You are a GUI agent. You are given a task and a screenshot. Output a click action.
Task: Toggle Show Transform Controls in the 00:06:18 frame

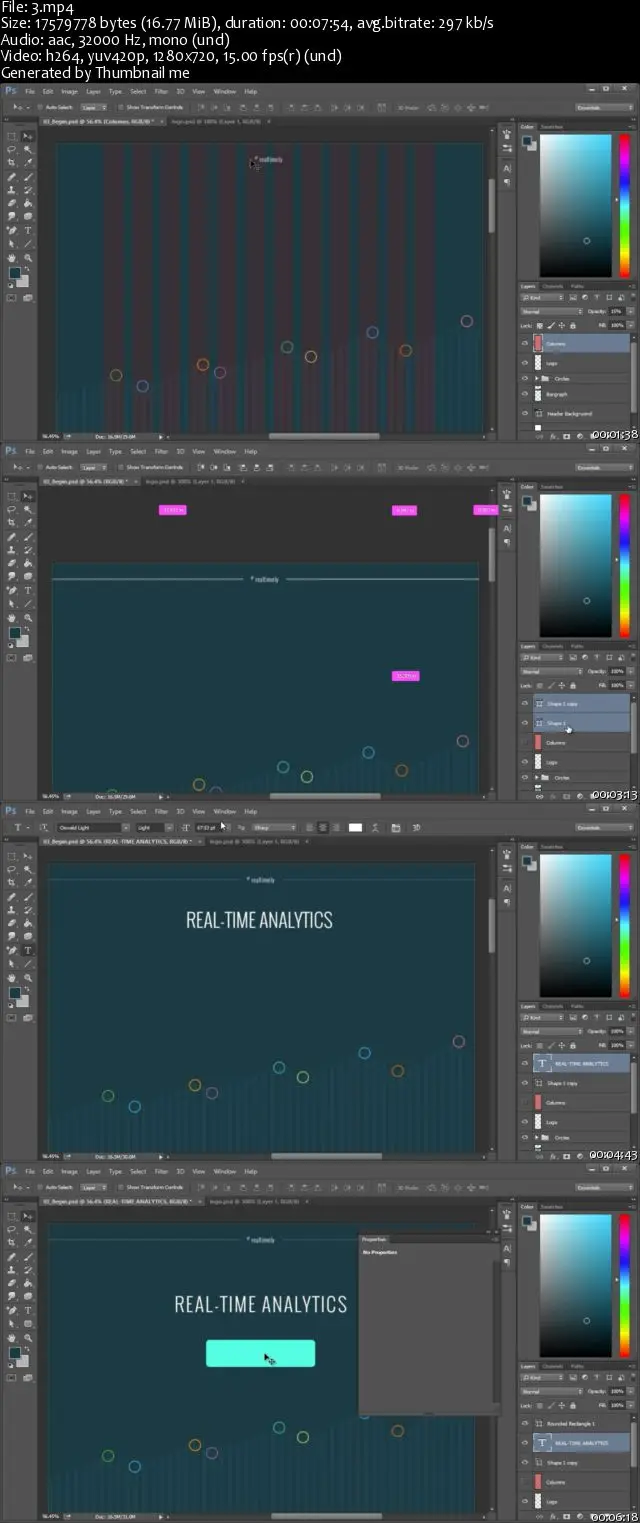pos(121,1187)
